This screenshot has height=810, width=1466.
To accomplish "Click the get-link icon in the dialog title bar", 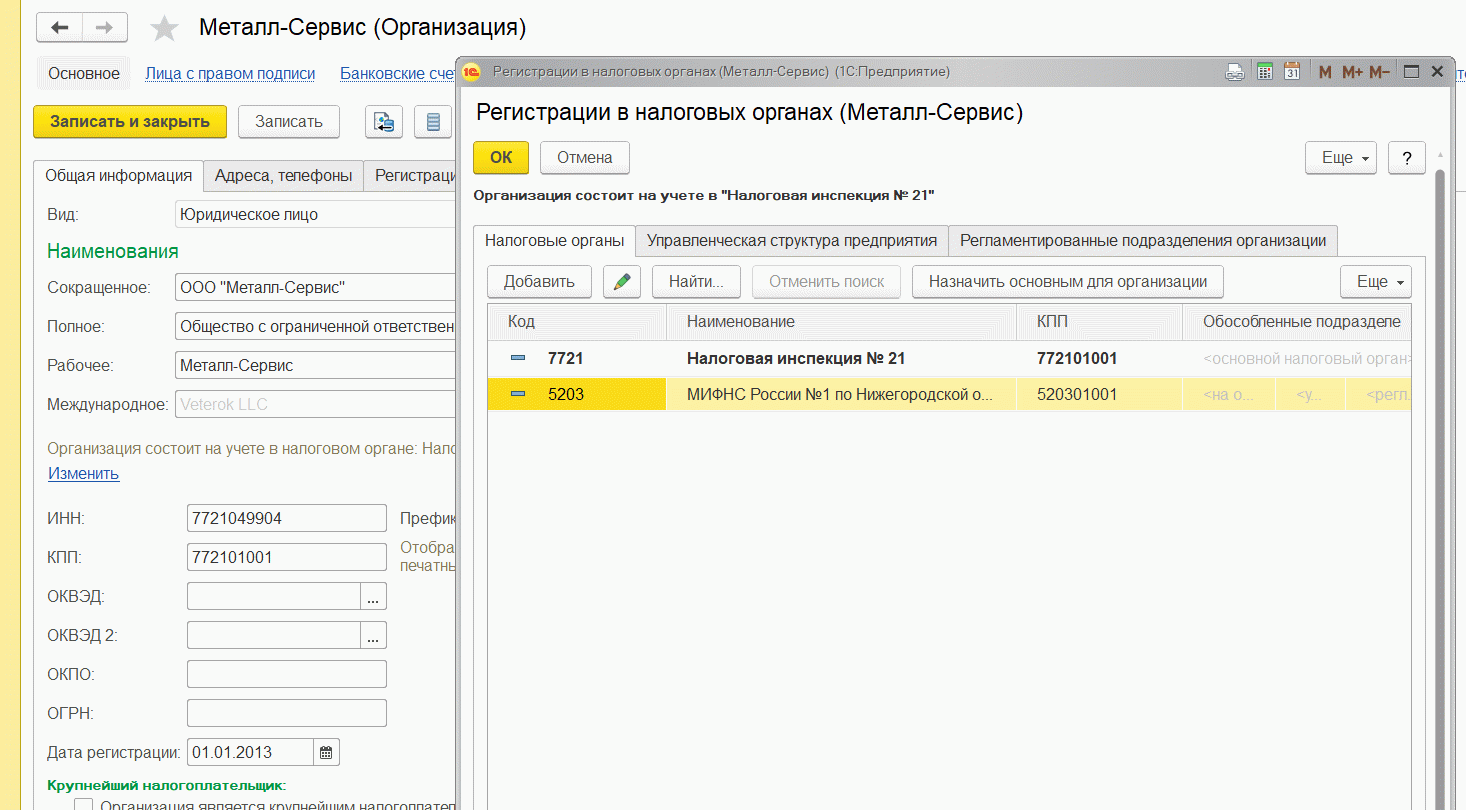I will [x=1236, y=72].
